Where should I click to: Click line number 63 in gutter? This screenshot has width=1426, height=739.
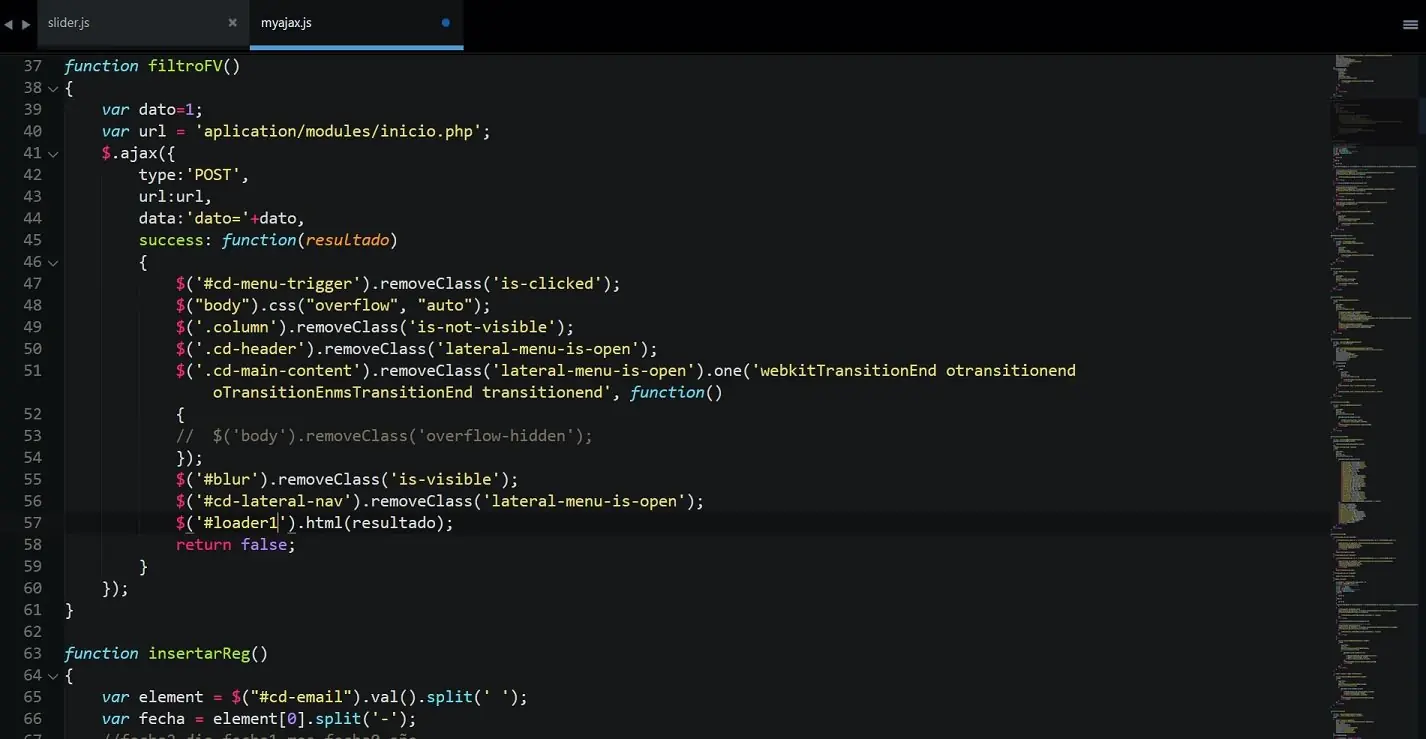coord(32,654)
